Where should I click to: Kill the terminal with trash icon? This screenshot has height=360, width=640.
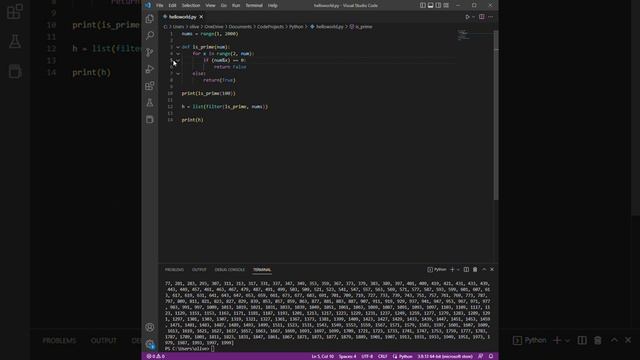pos(475,269)
